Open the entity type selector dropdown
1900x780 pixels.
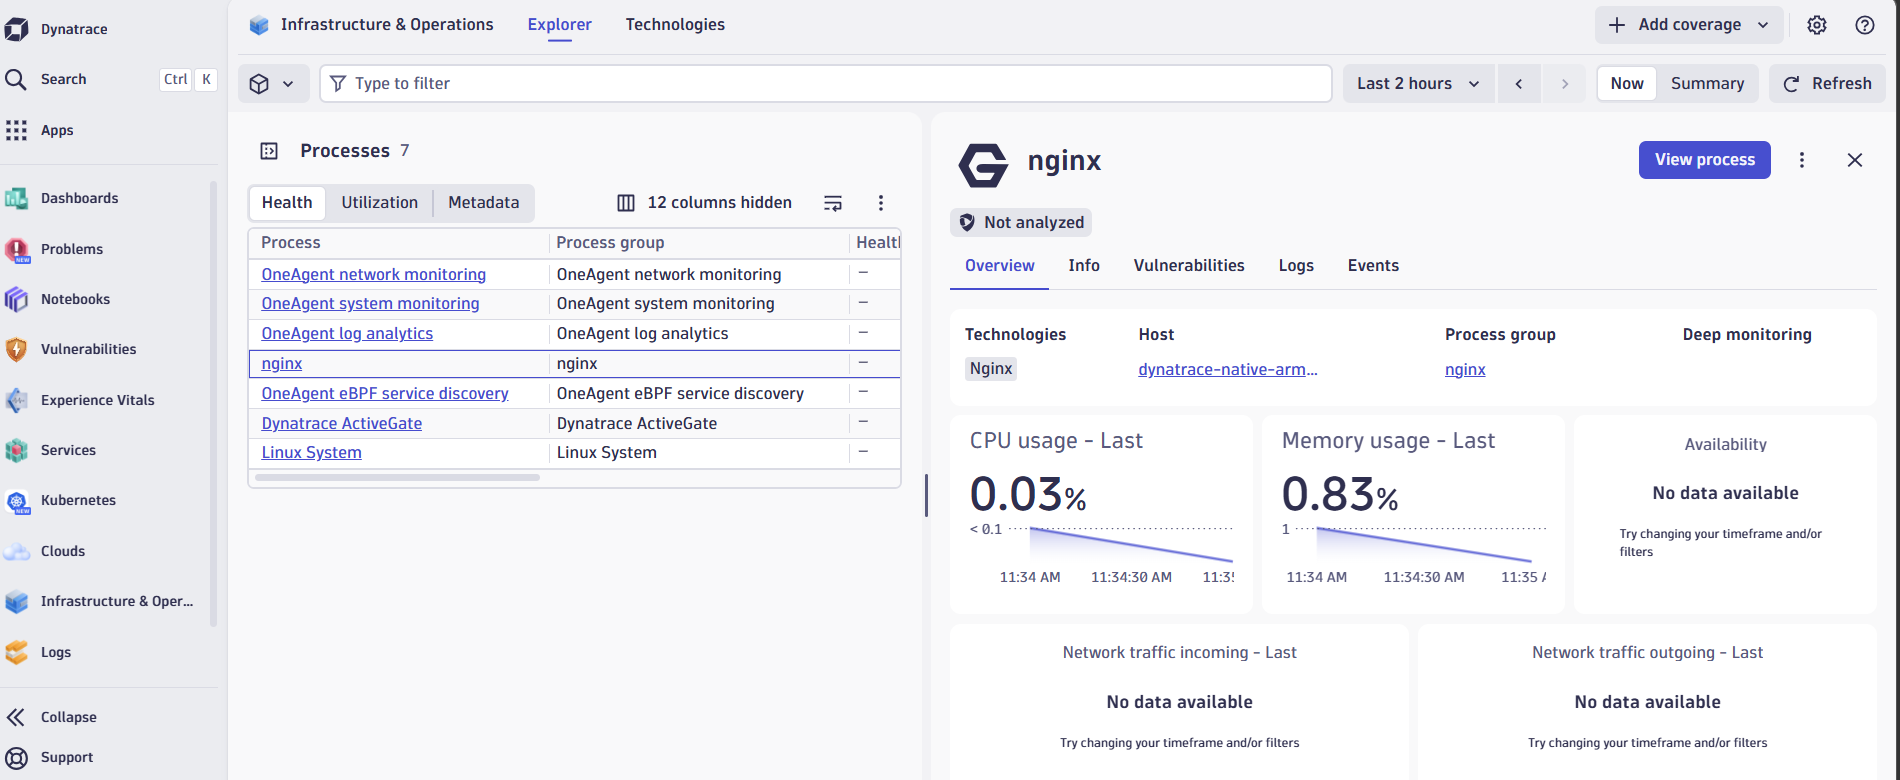[272, 84]
